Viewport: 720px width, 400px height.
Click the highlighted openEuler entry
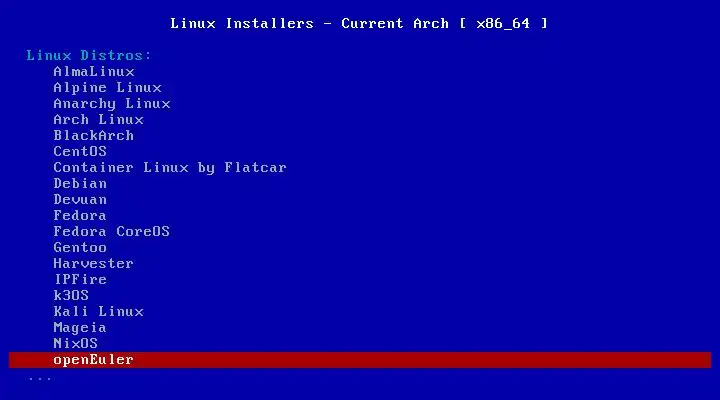coord(360,360)
